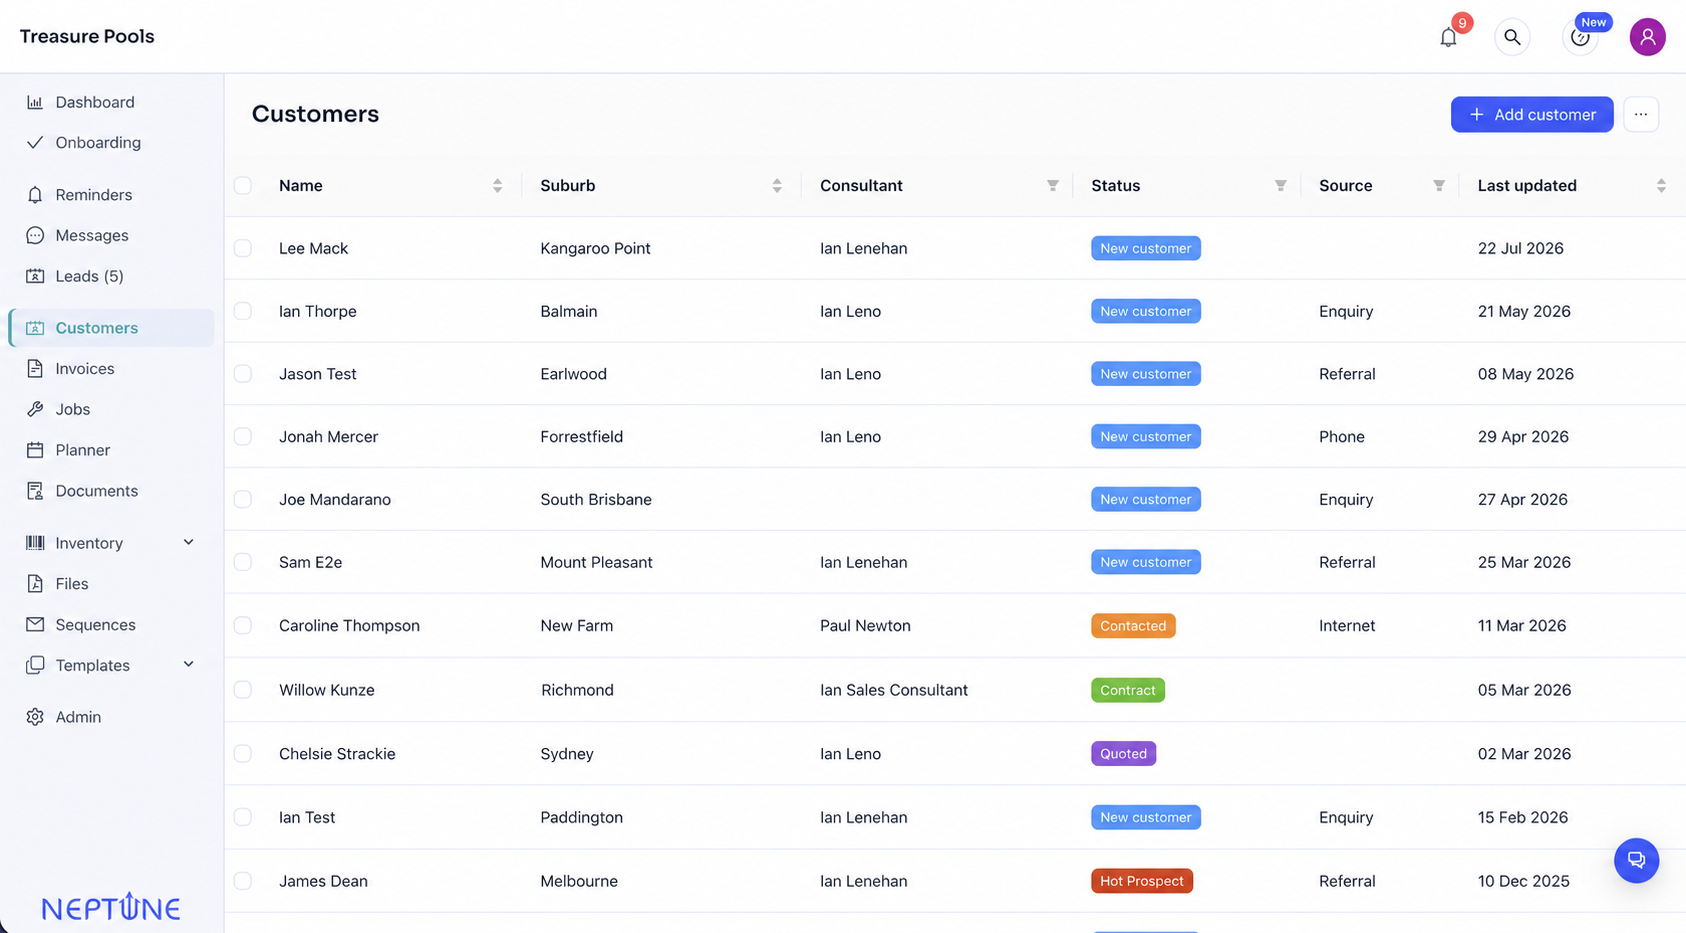Click the Inventory barcode icon
Screen dimensions: 1686x933
35,543
